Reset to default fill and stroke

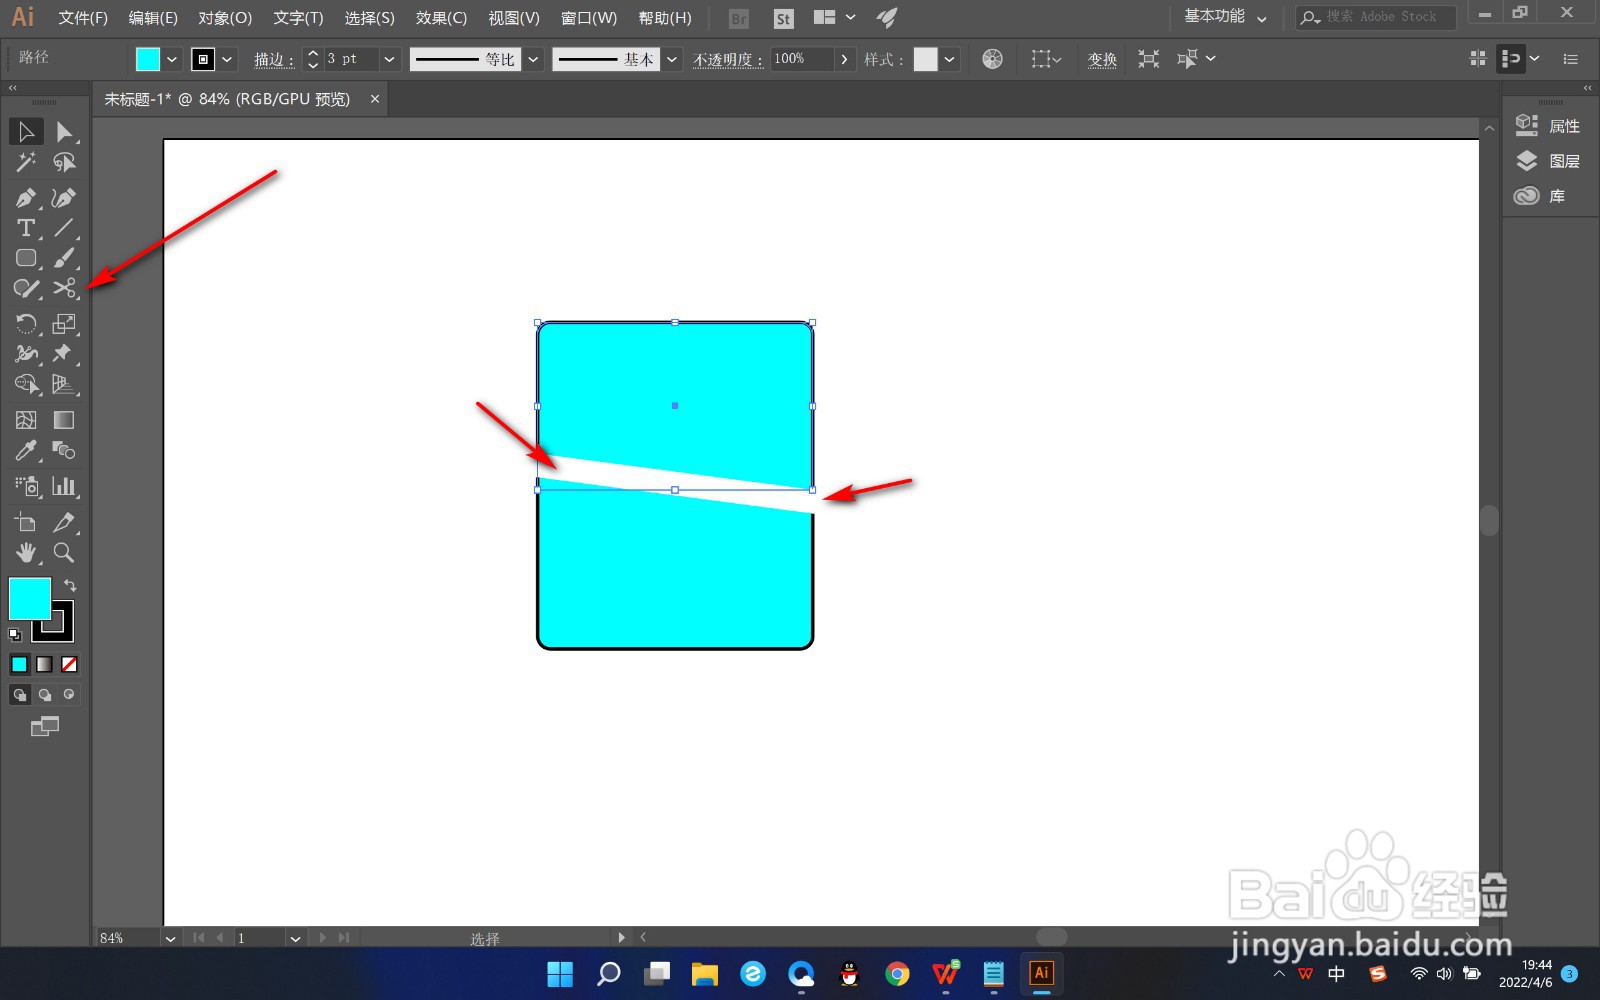pyautogui.click(x=15, y=635)
